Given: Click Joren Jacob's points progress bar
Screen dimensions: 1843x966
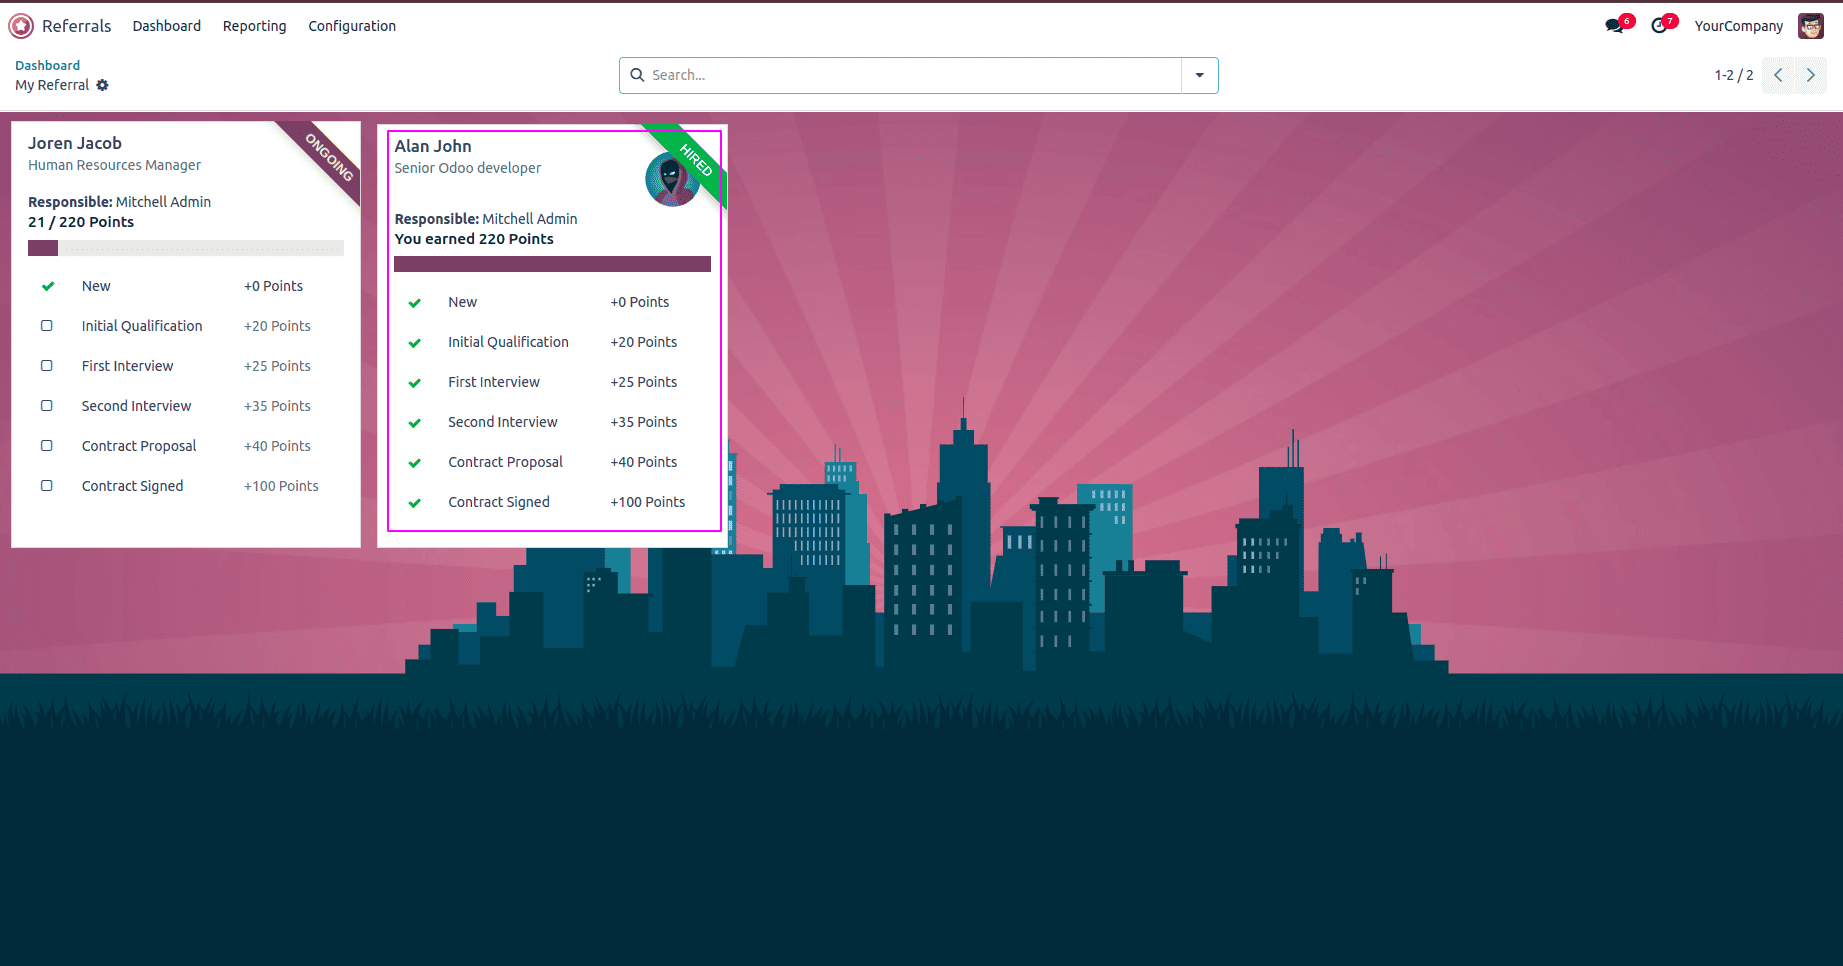Looking at the screenshot, I should 186,248.
